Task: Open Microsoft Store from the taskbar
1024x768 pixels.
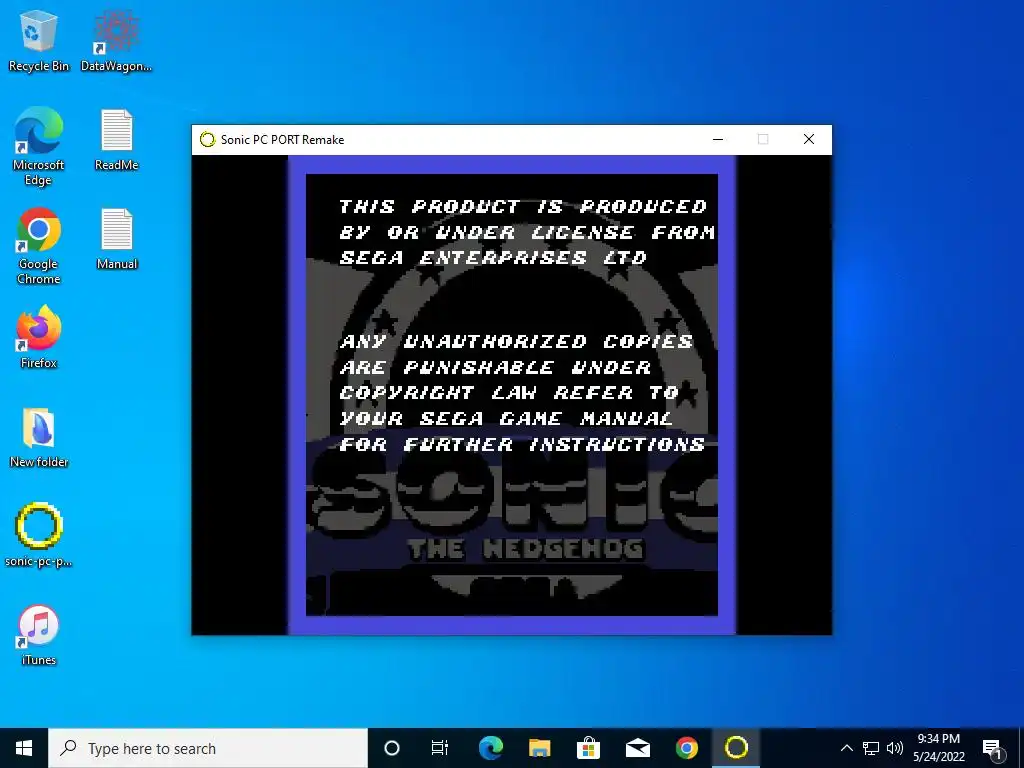Action: pos(588,748)
